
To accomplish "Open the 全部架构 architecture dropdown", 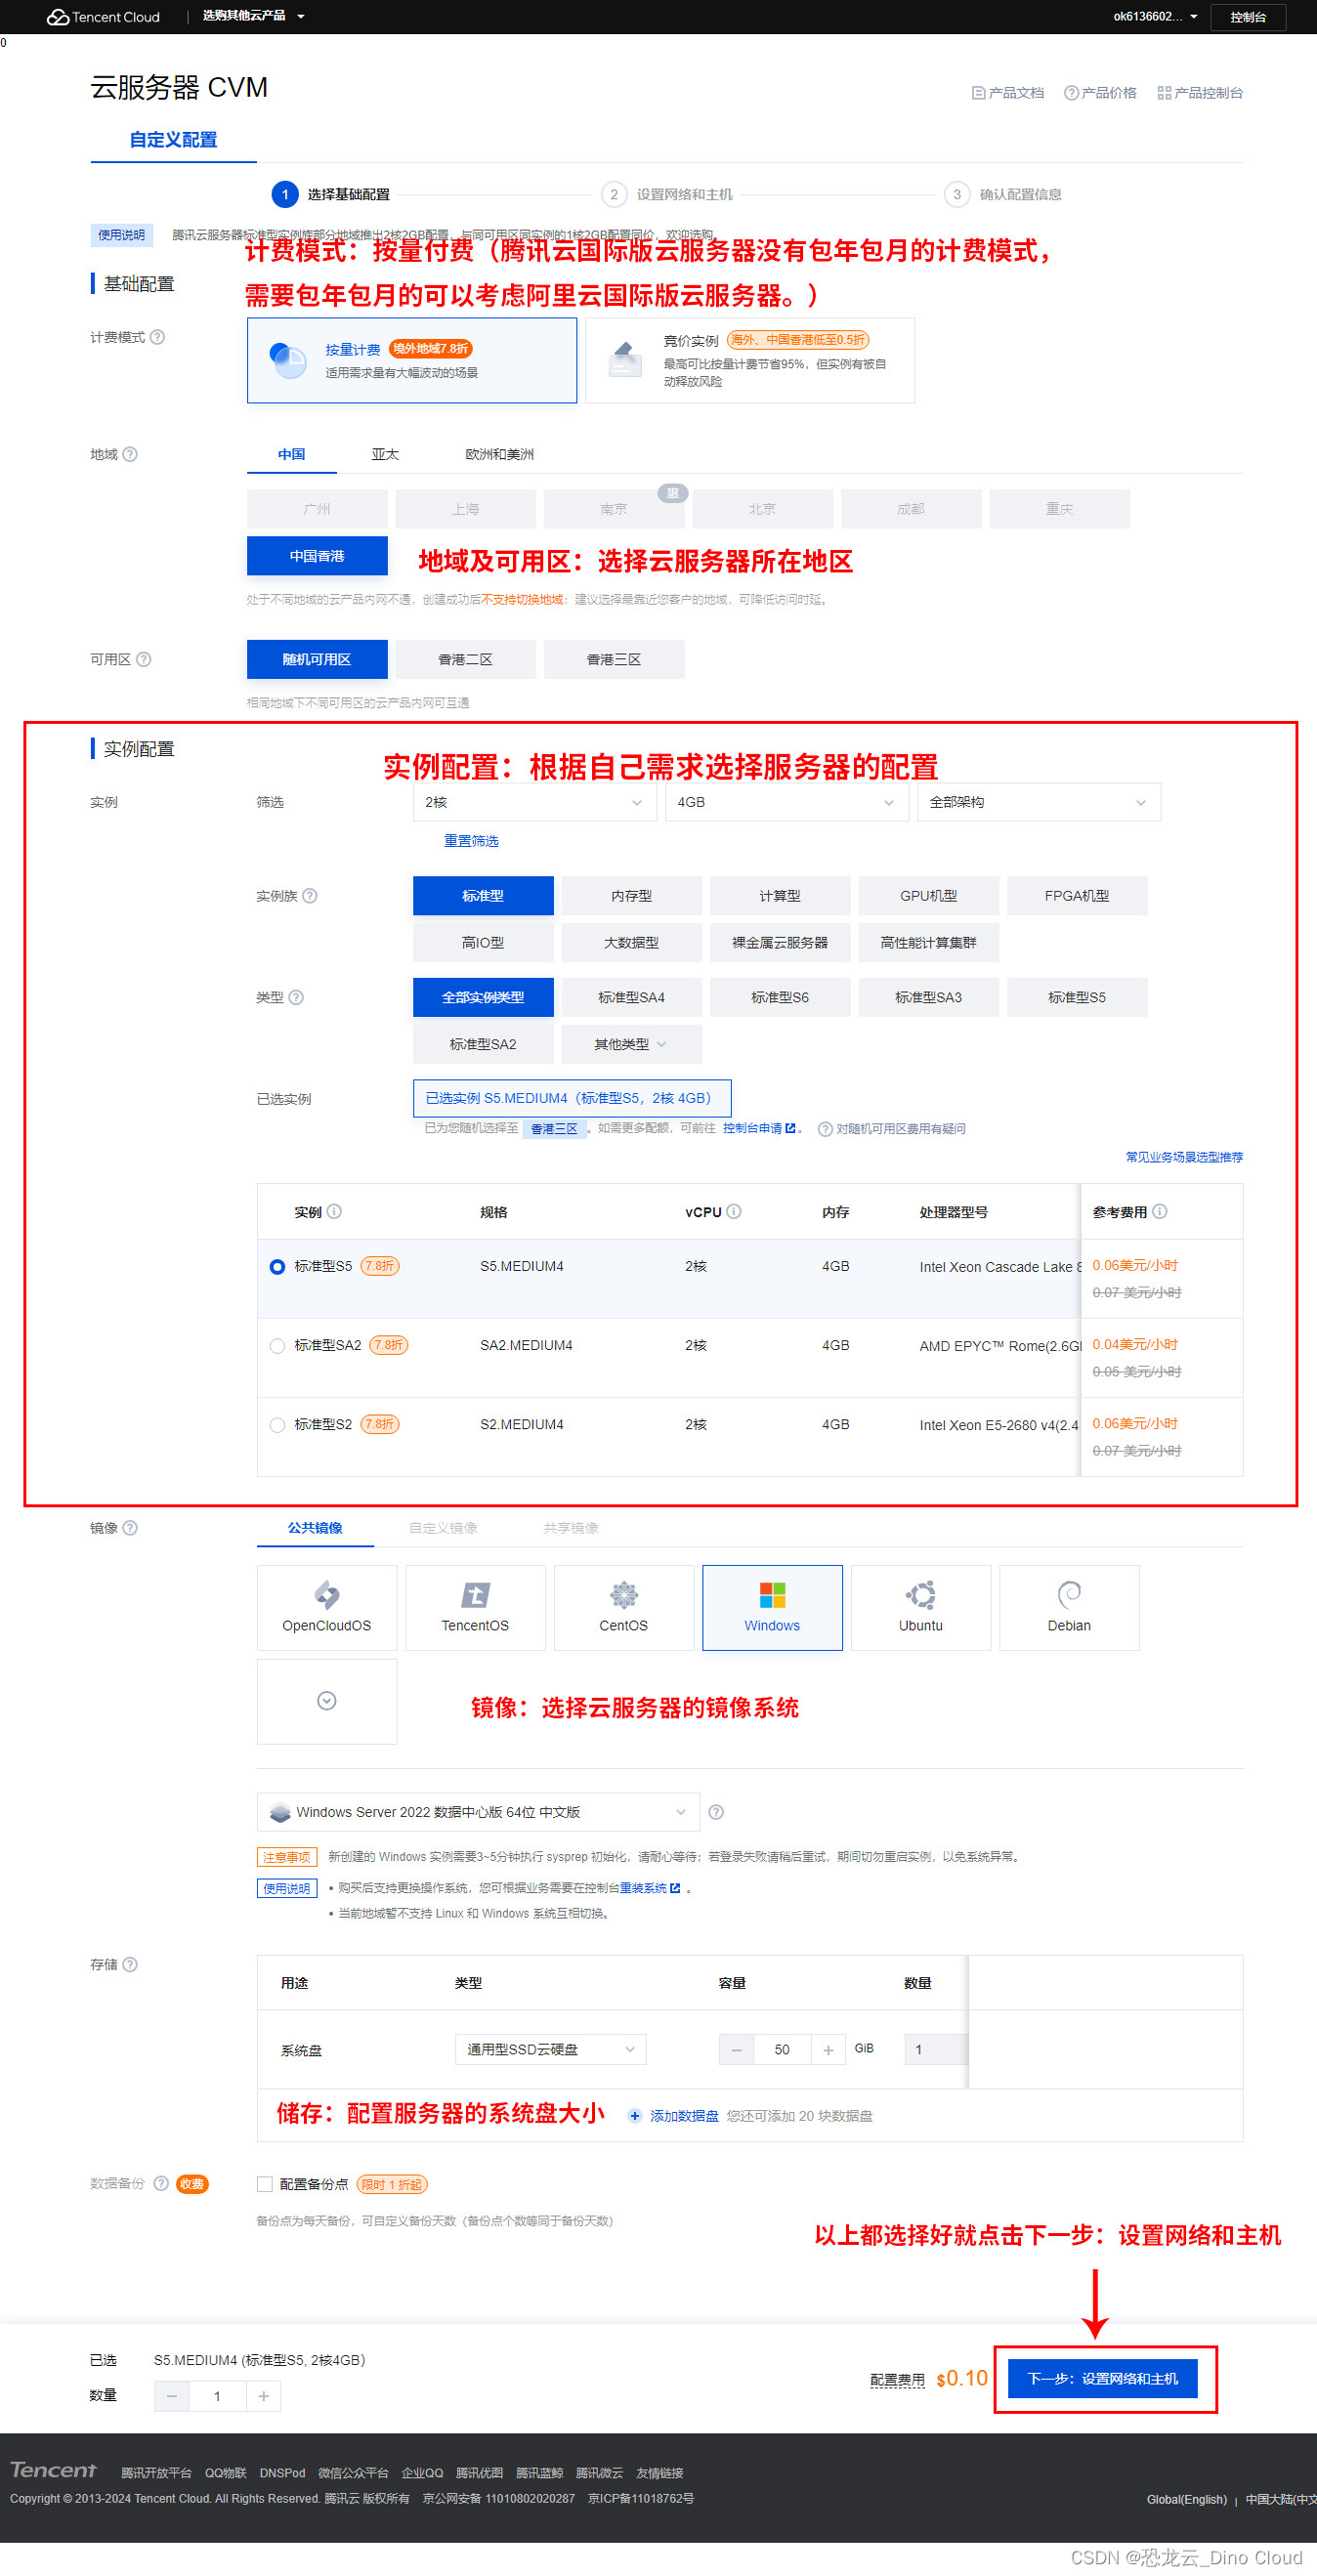I will click(1039, 802).
